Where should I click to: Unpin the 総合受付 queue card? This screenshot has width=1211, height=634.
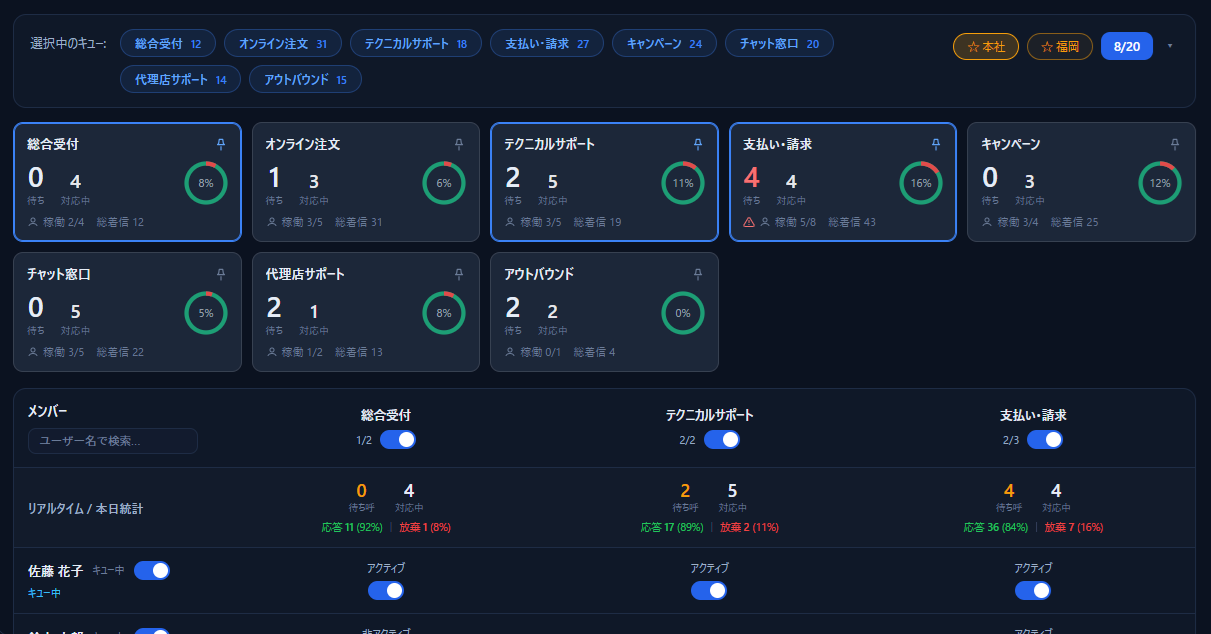[x=221, y=144]
